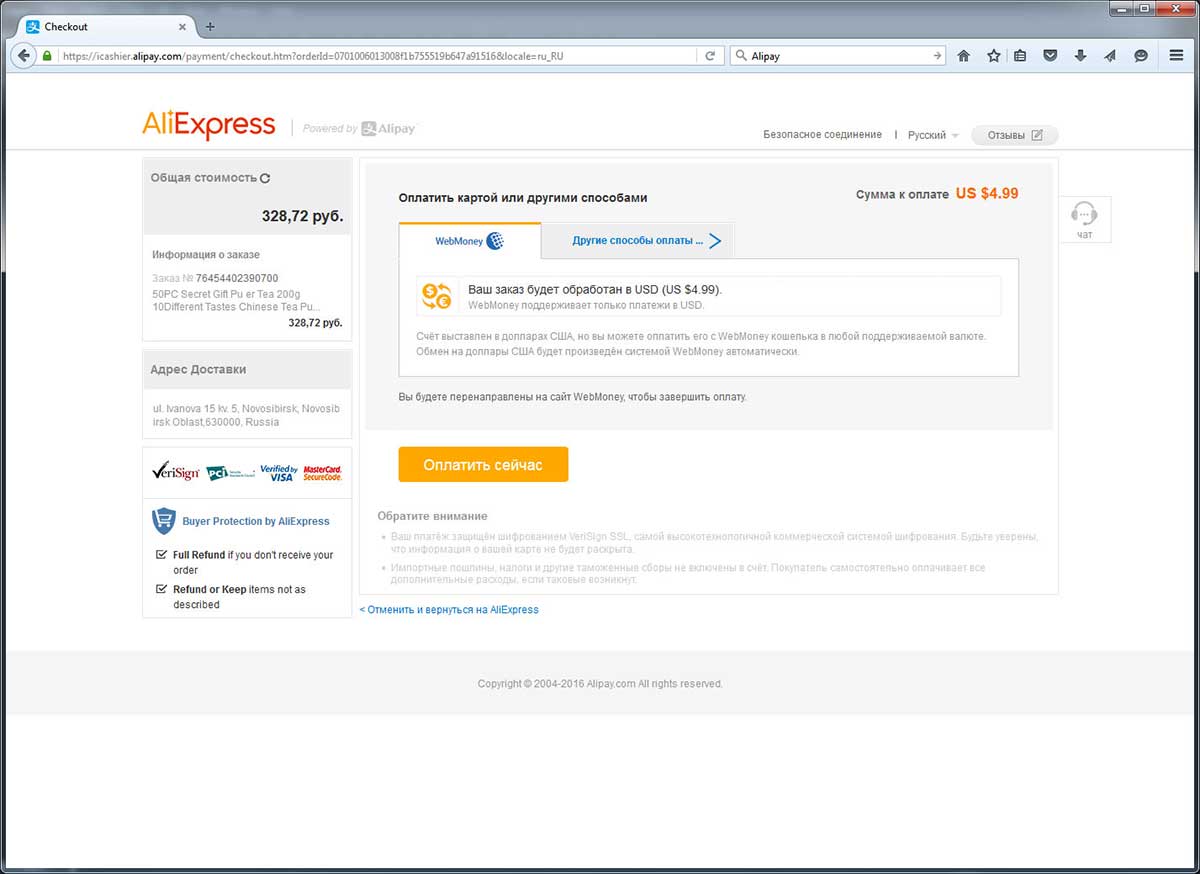Click the Оплатить картой или другими способами heading
1200x874 pixels.
(x=523, y=198)
